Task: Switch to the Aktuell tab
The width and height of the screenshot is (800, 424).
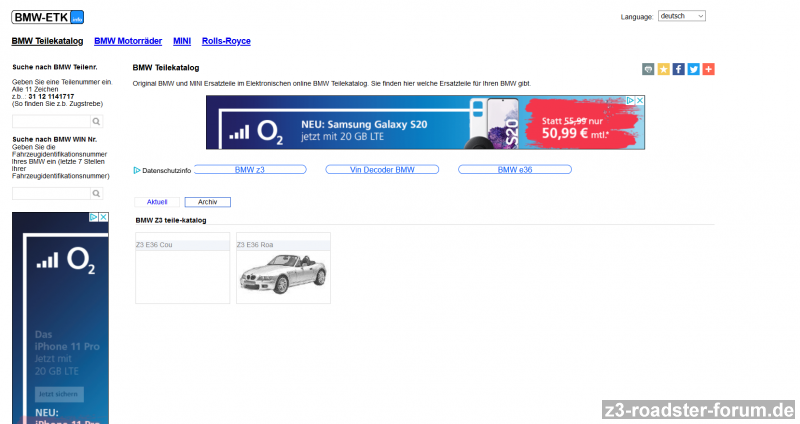Action: coord(157,202)
